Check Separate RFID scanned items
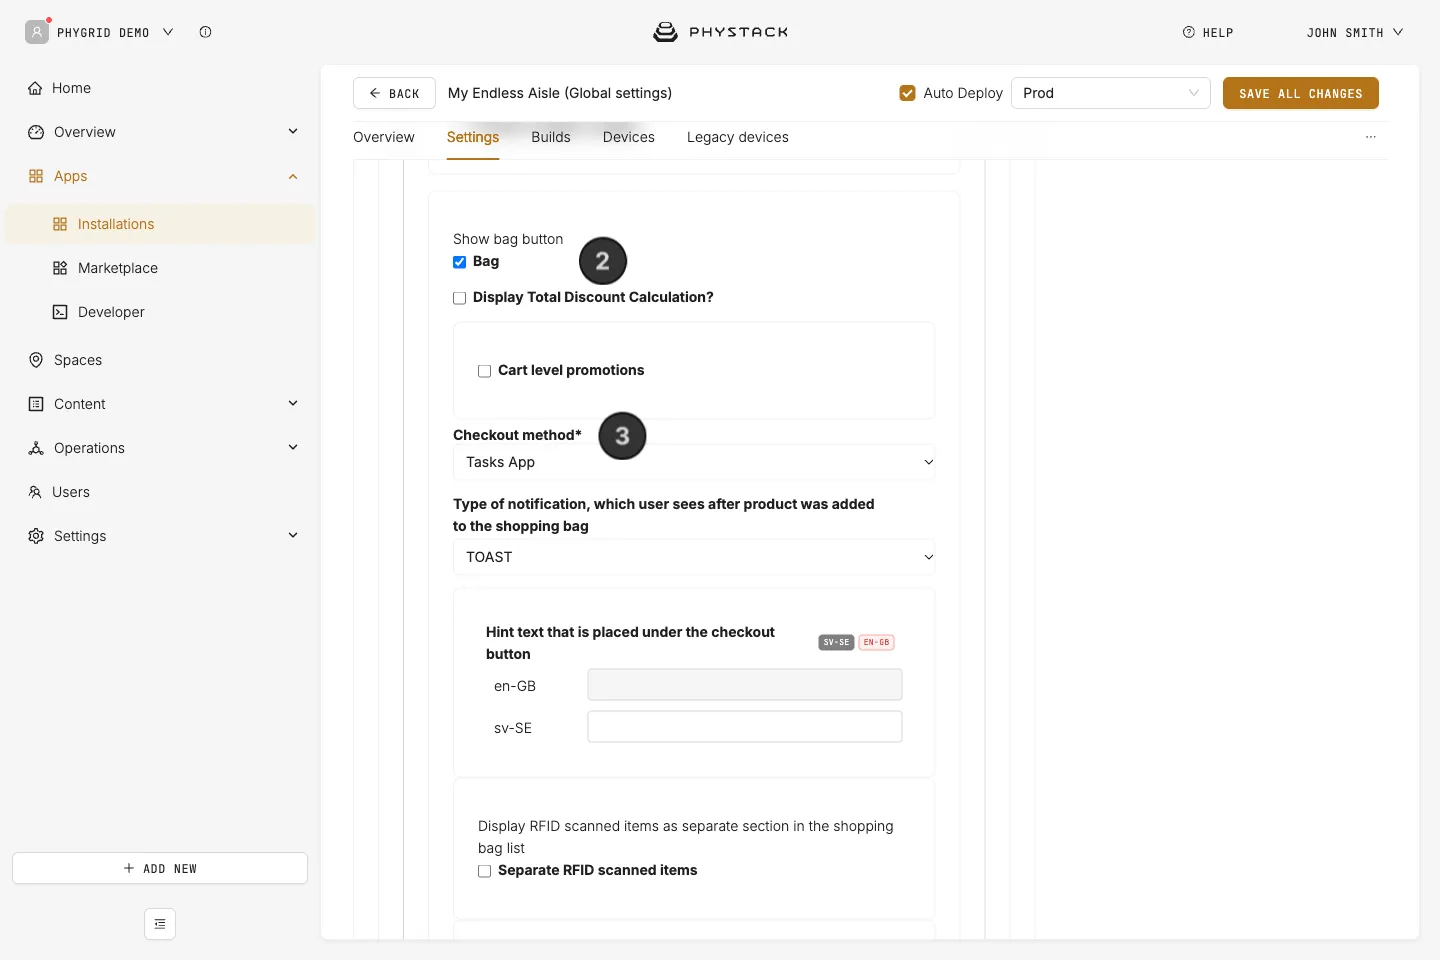Image resolution: width=1440 pixels, height=960 pixels. (485, 871)
